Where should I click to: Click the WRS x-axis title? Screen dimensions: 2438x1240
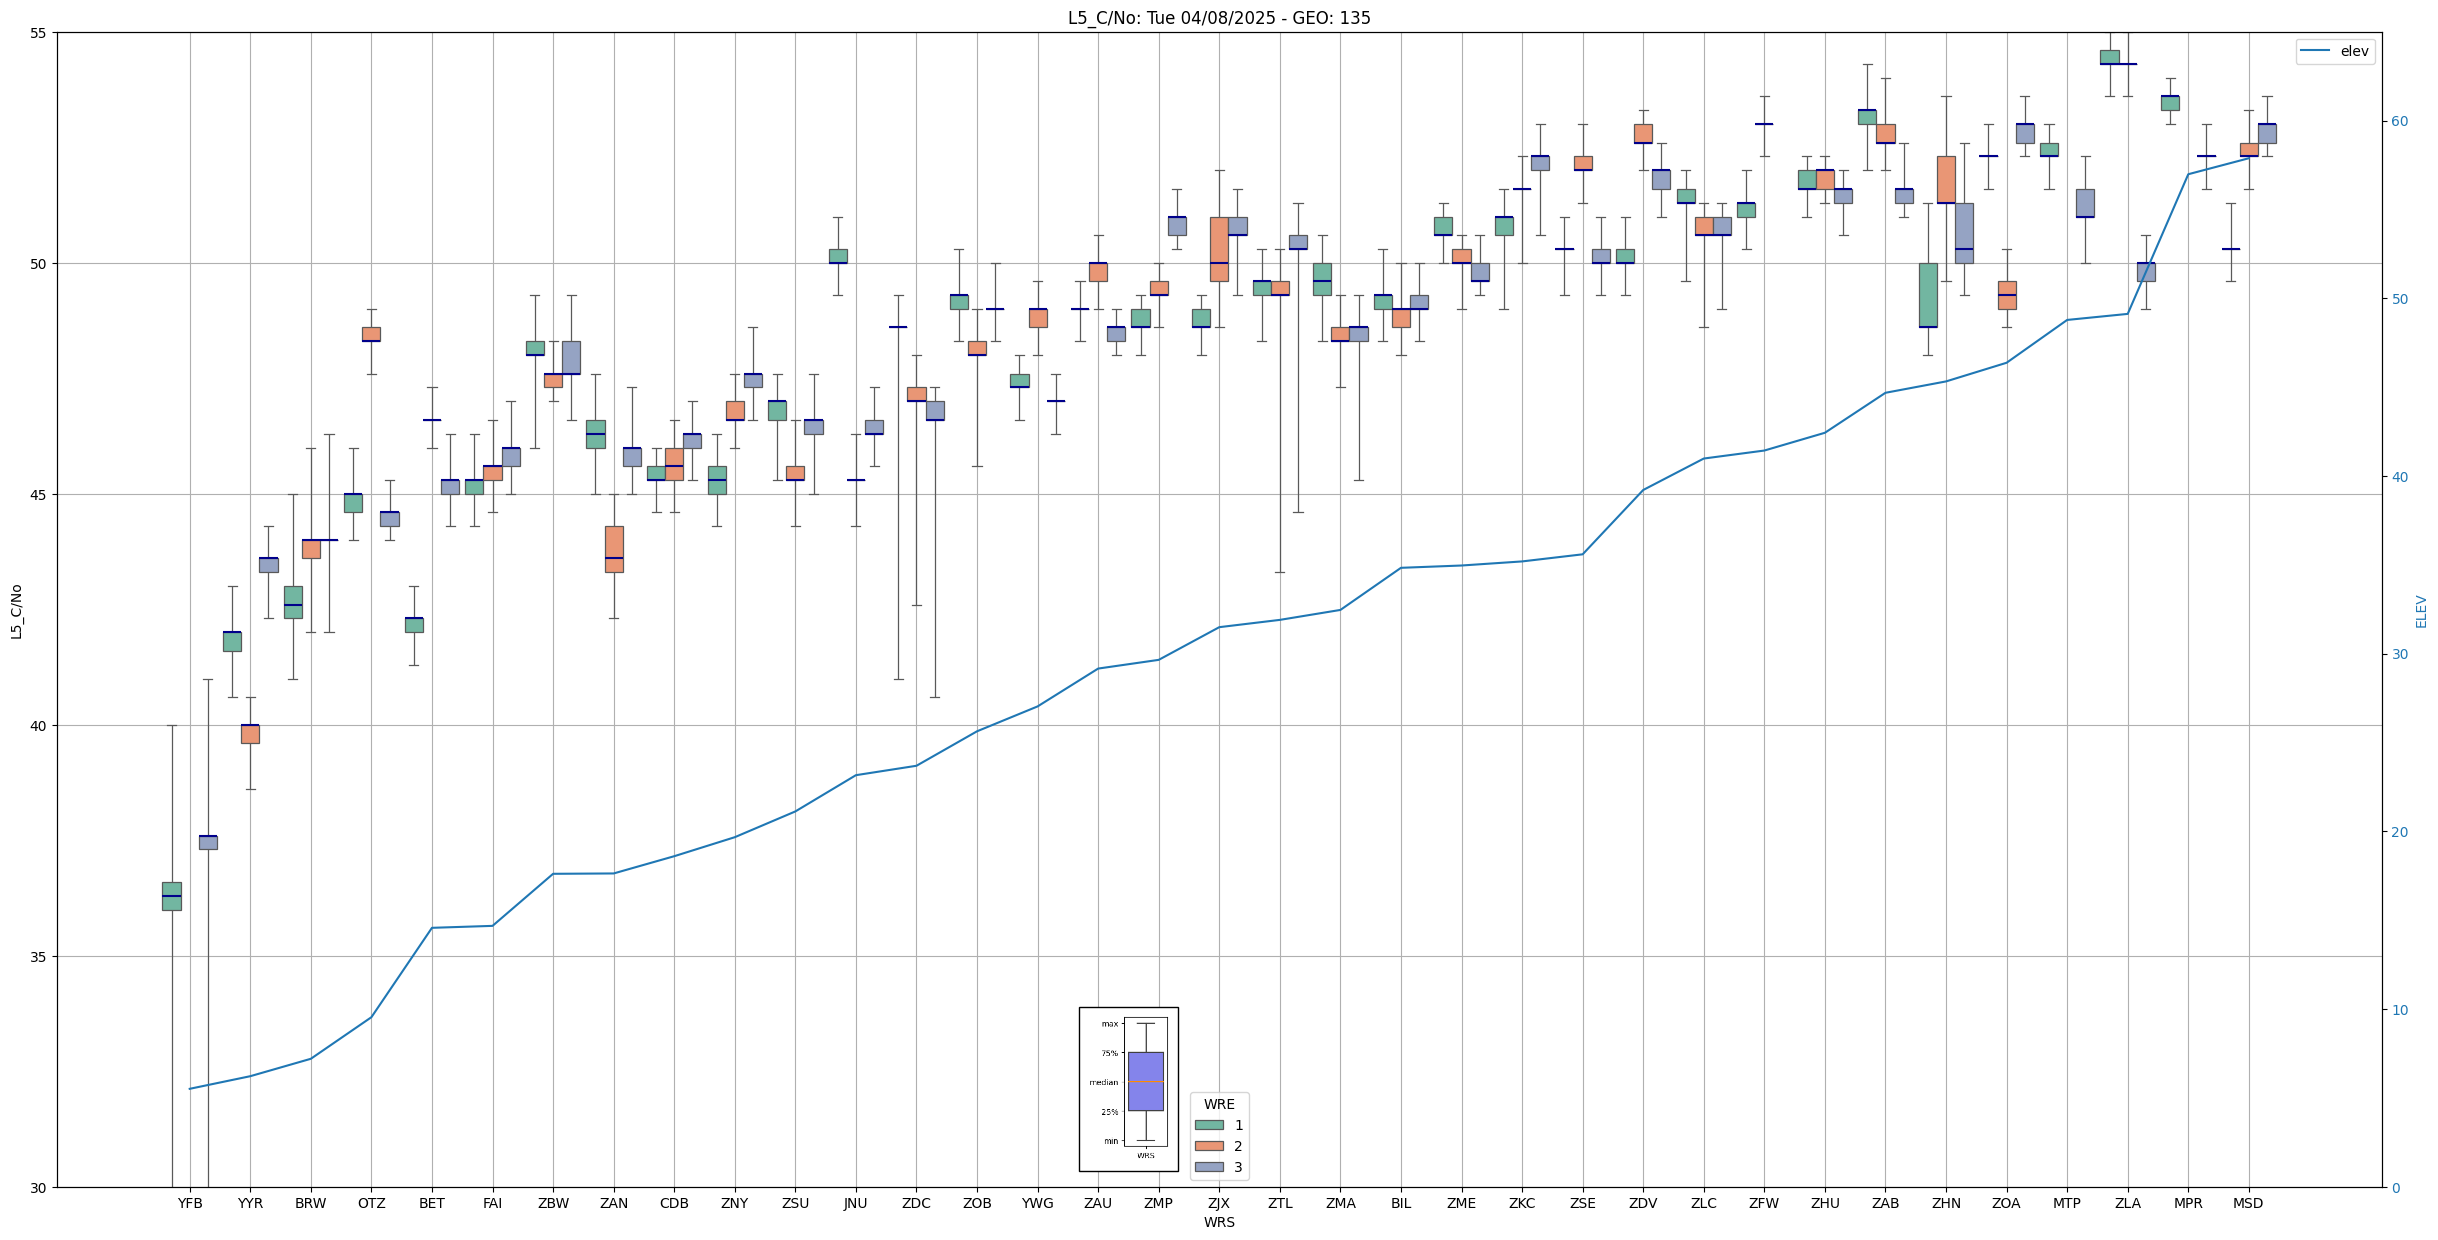[1219, 1222]
